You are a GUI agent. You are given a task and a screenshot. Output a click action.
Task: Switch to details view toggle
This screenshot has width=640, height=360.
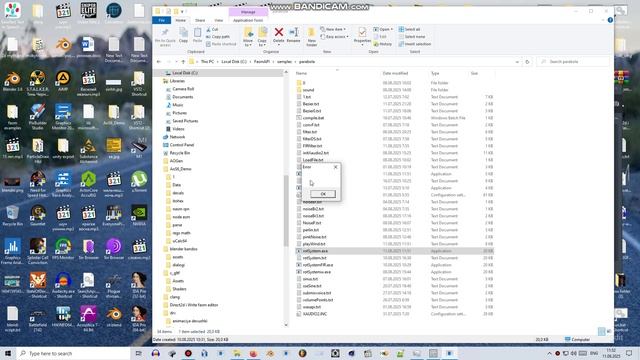[601, 331]
